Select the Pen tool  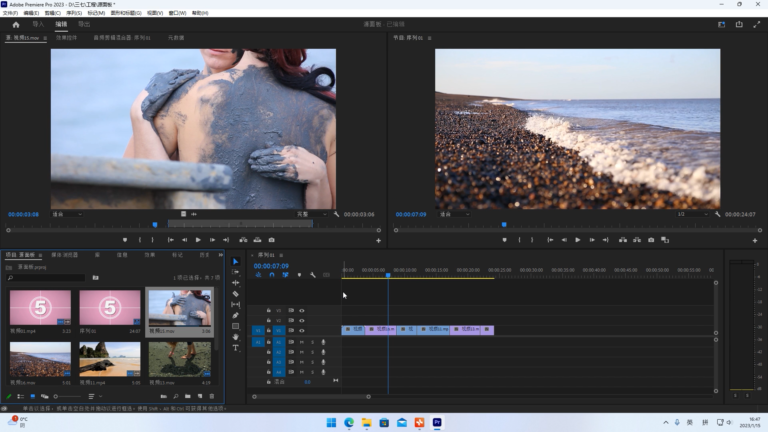[x=236, y=315]
